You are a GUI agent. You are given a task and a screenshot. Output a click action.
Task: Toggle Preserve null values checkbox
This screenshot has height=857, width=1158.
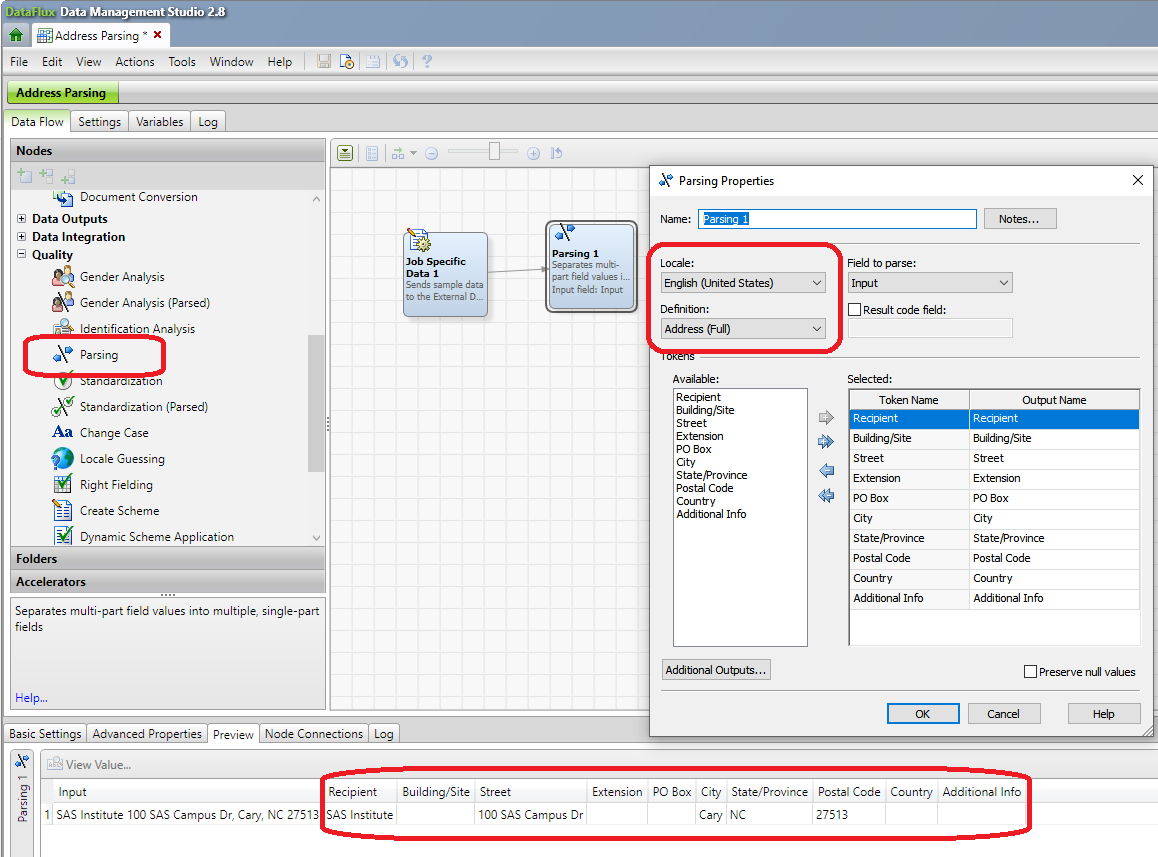coord(1030,672)
